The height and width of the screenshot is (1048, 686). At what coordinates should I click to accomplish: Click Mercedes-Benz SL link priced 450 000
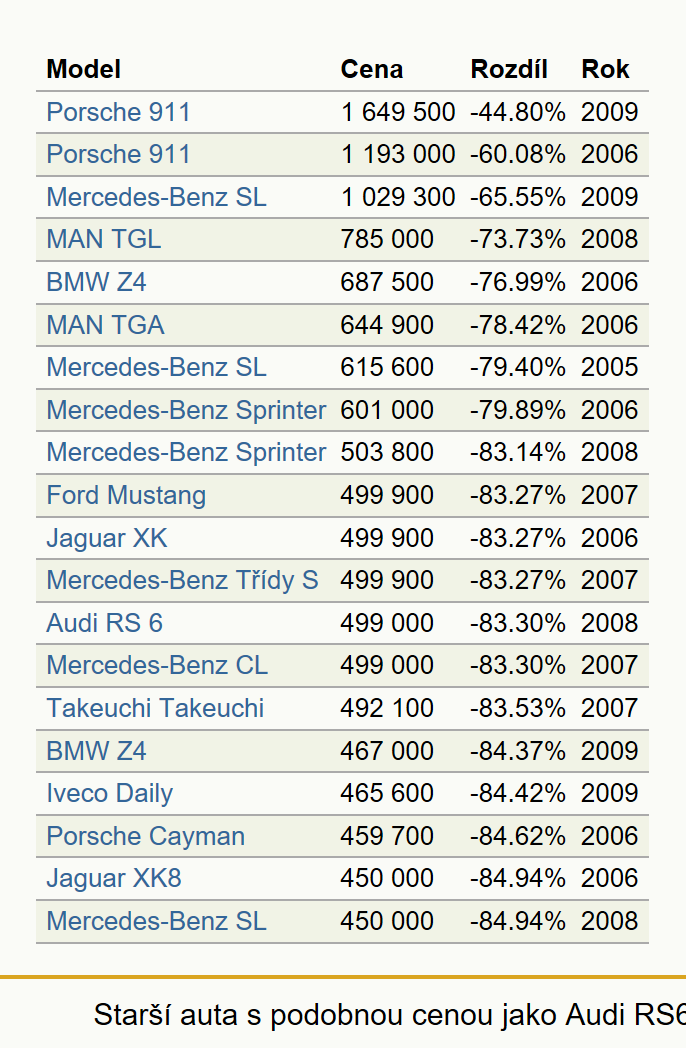coord(156,921)
